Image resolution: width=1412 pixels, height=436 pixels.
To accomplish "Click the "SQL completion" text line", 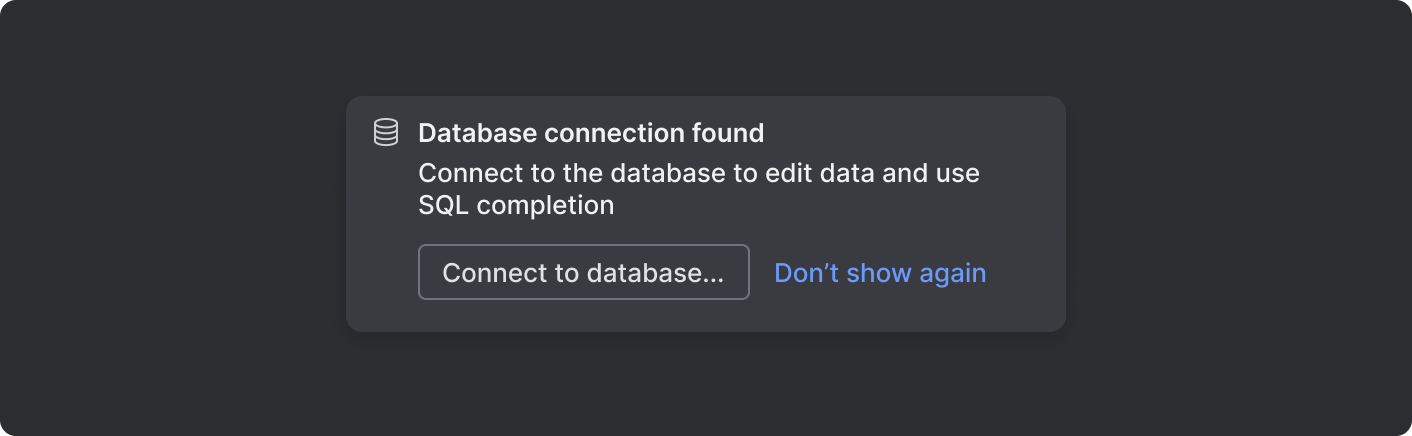I will [515, 205].
